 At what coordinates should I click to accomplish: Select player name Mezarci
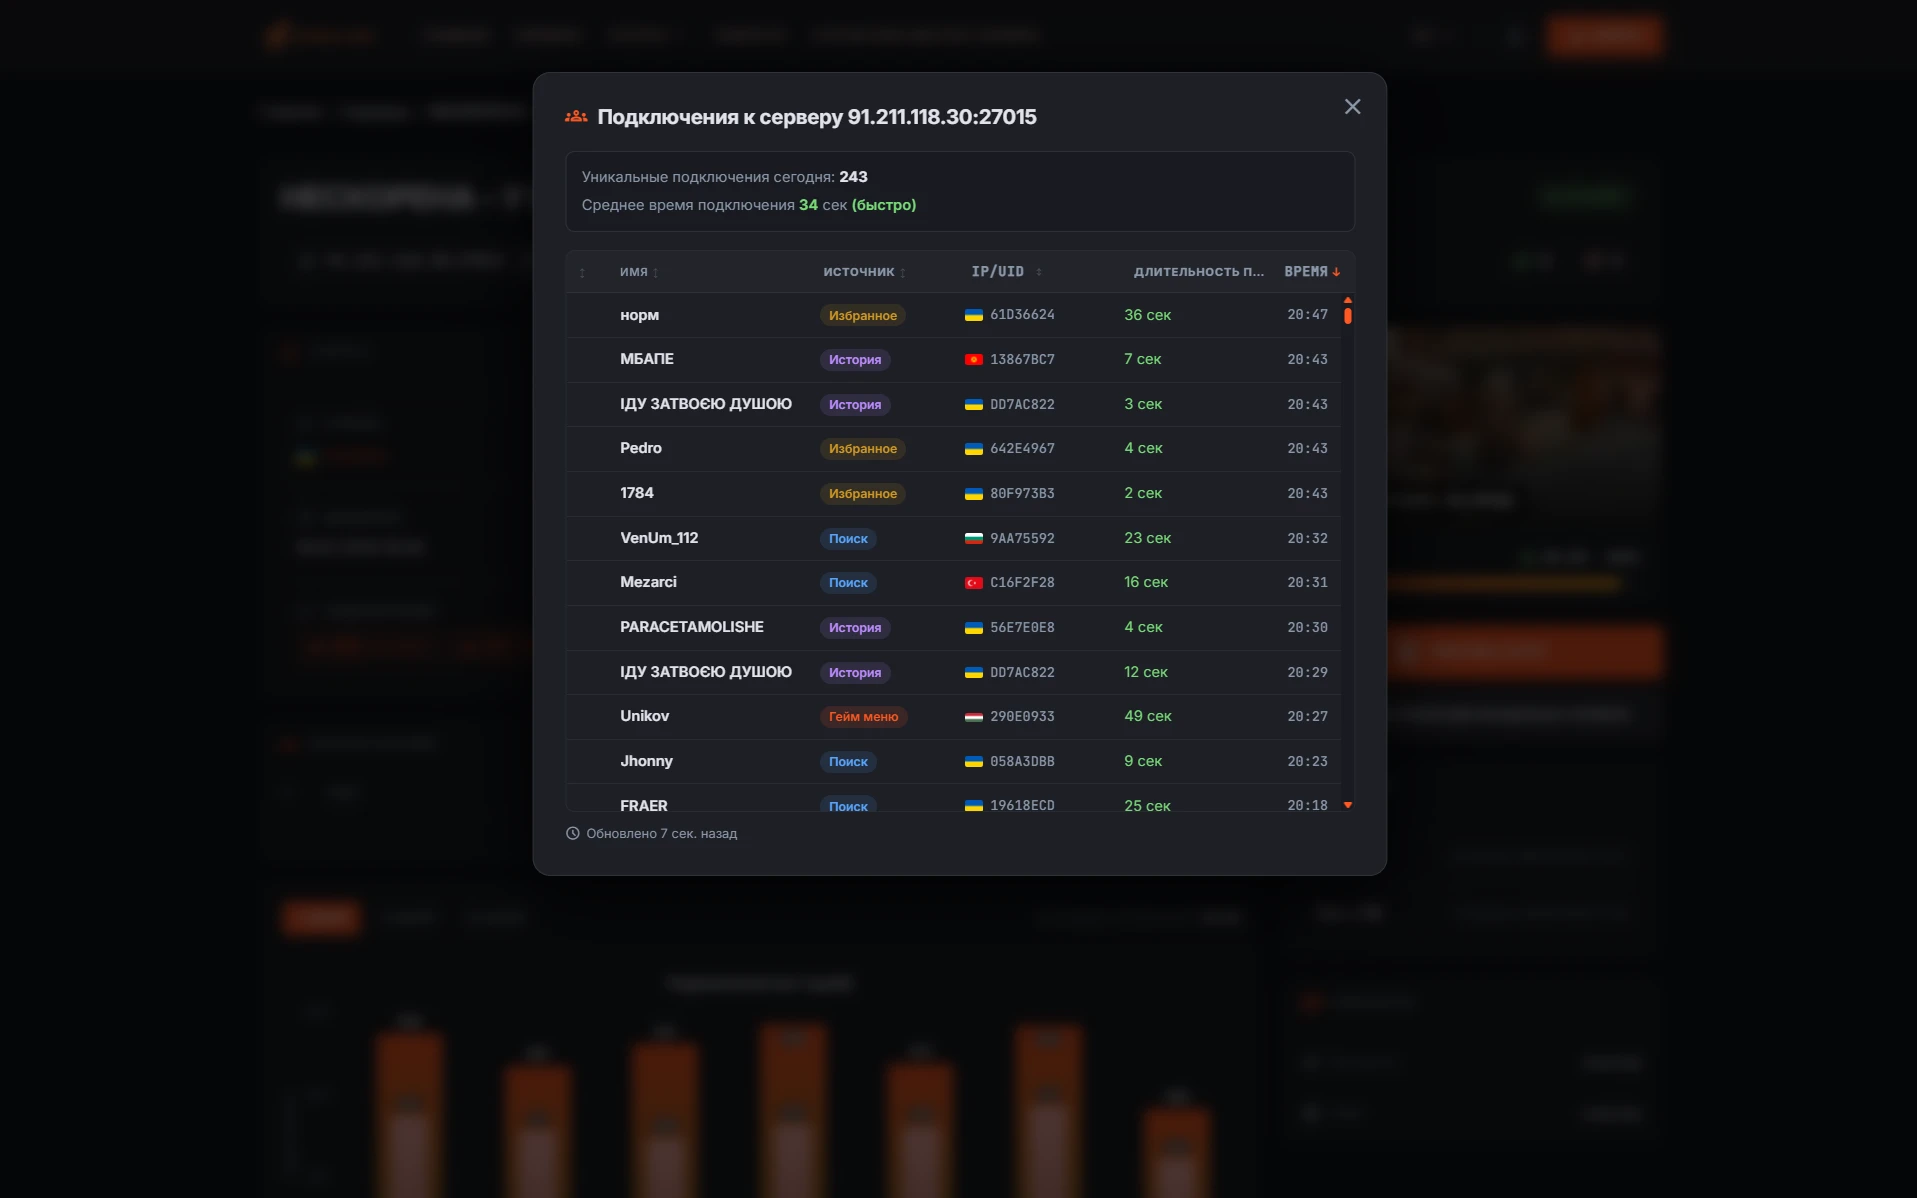tap(648, 582)
